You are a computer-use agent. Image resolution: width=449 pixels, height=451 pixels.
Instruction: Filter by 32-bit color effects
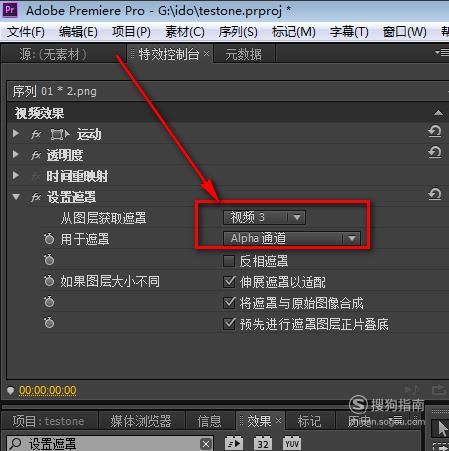[x=263, y=443]
